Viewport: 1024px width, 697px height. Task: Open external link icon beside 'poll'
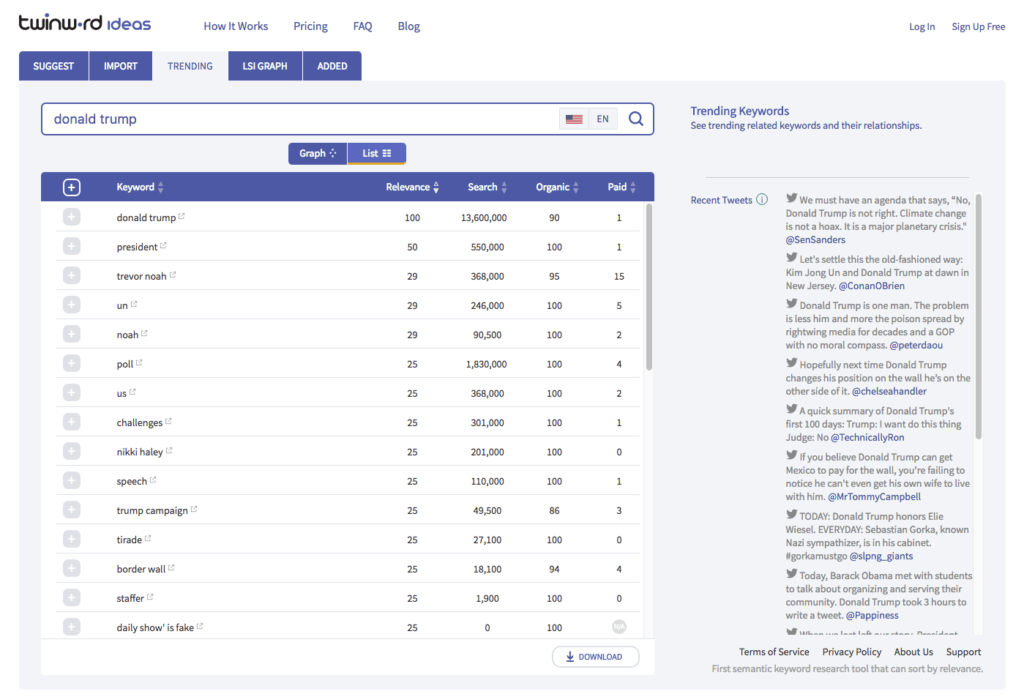(139, 362)
